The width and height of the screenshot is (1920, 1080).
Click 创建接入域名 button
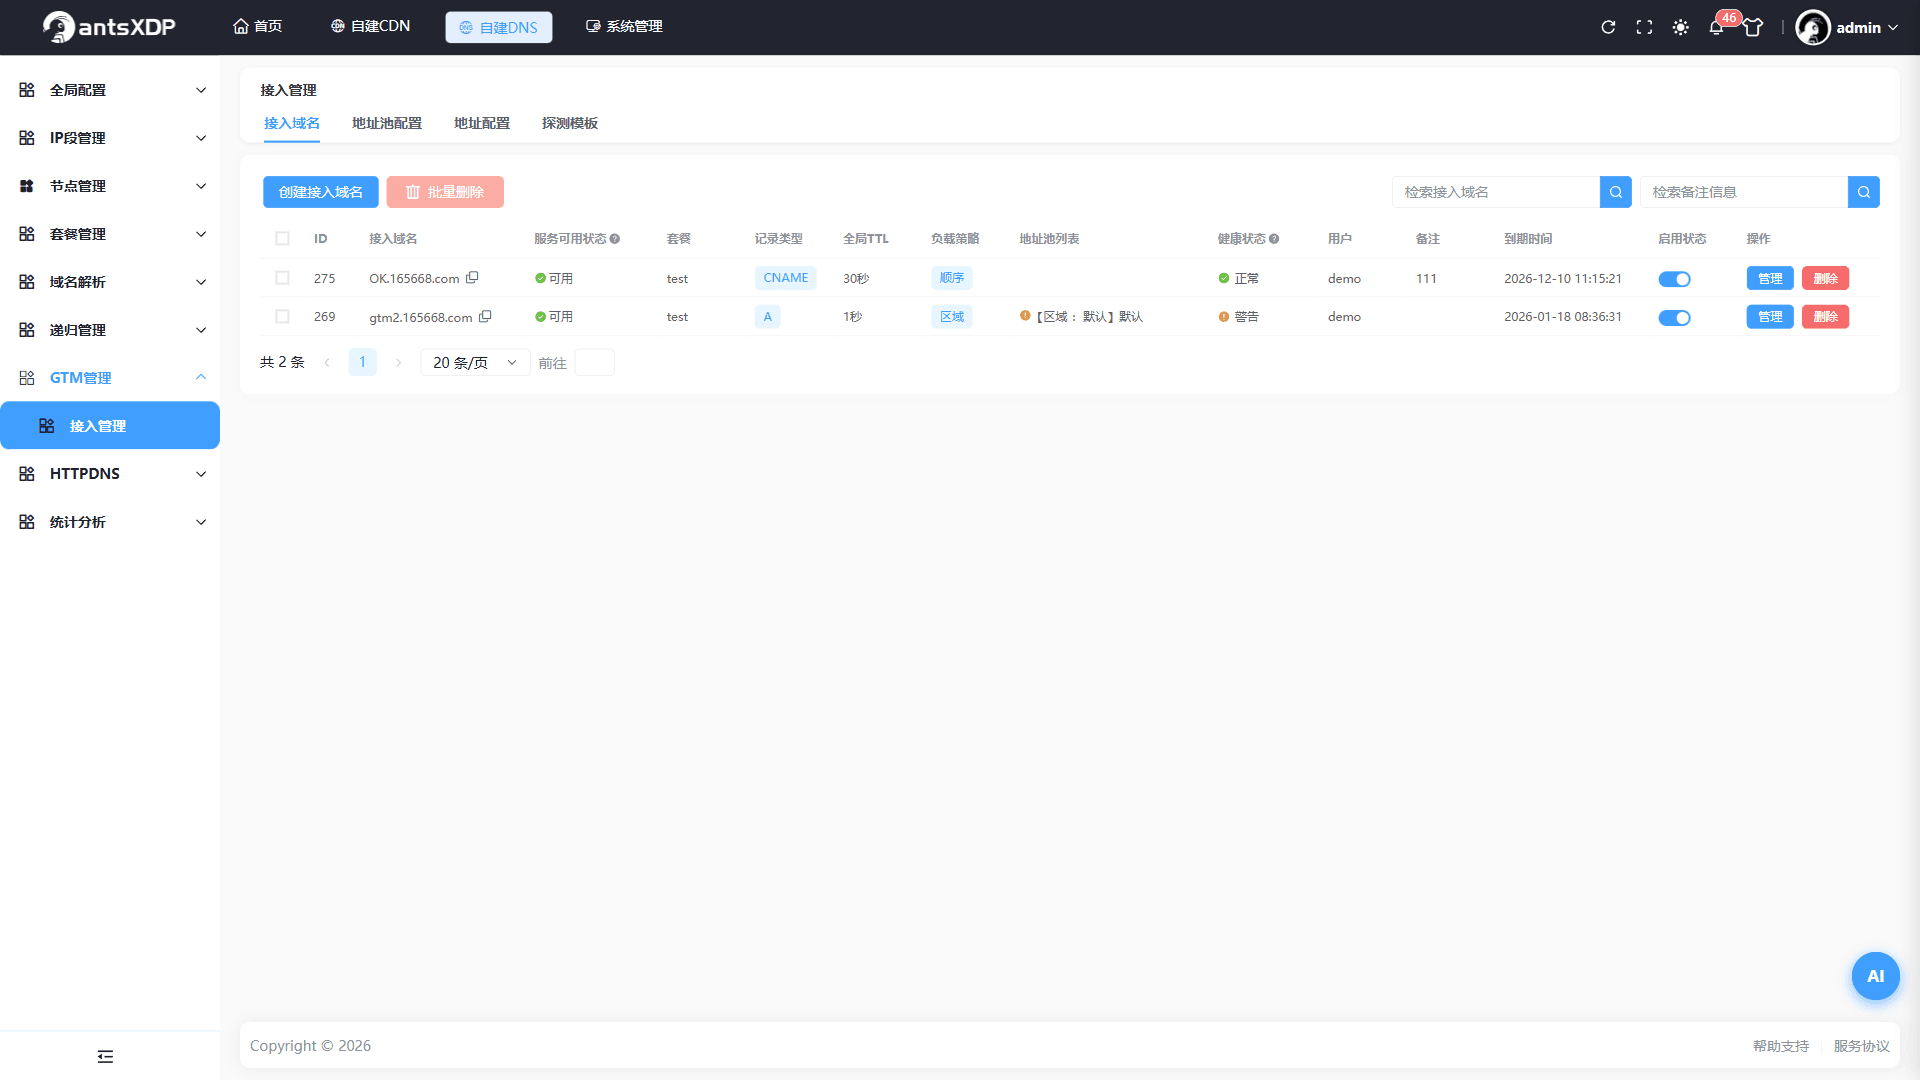321,192
